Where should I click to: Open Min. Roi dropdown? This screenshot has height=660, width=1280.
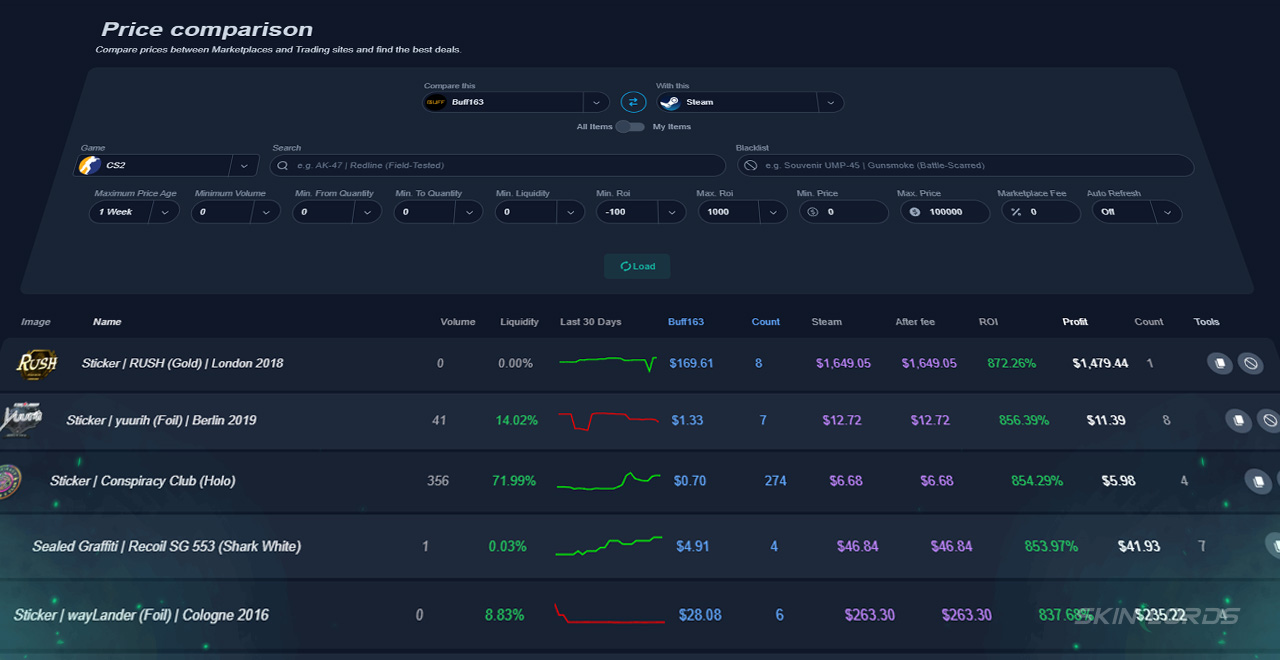click(640, 212)
